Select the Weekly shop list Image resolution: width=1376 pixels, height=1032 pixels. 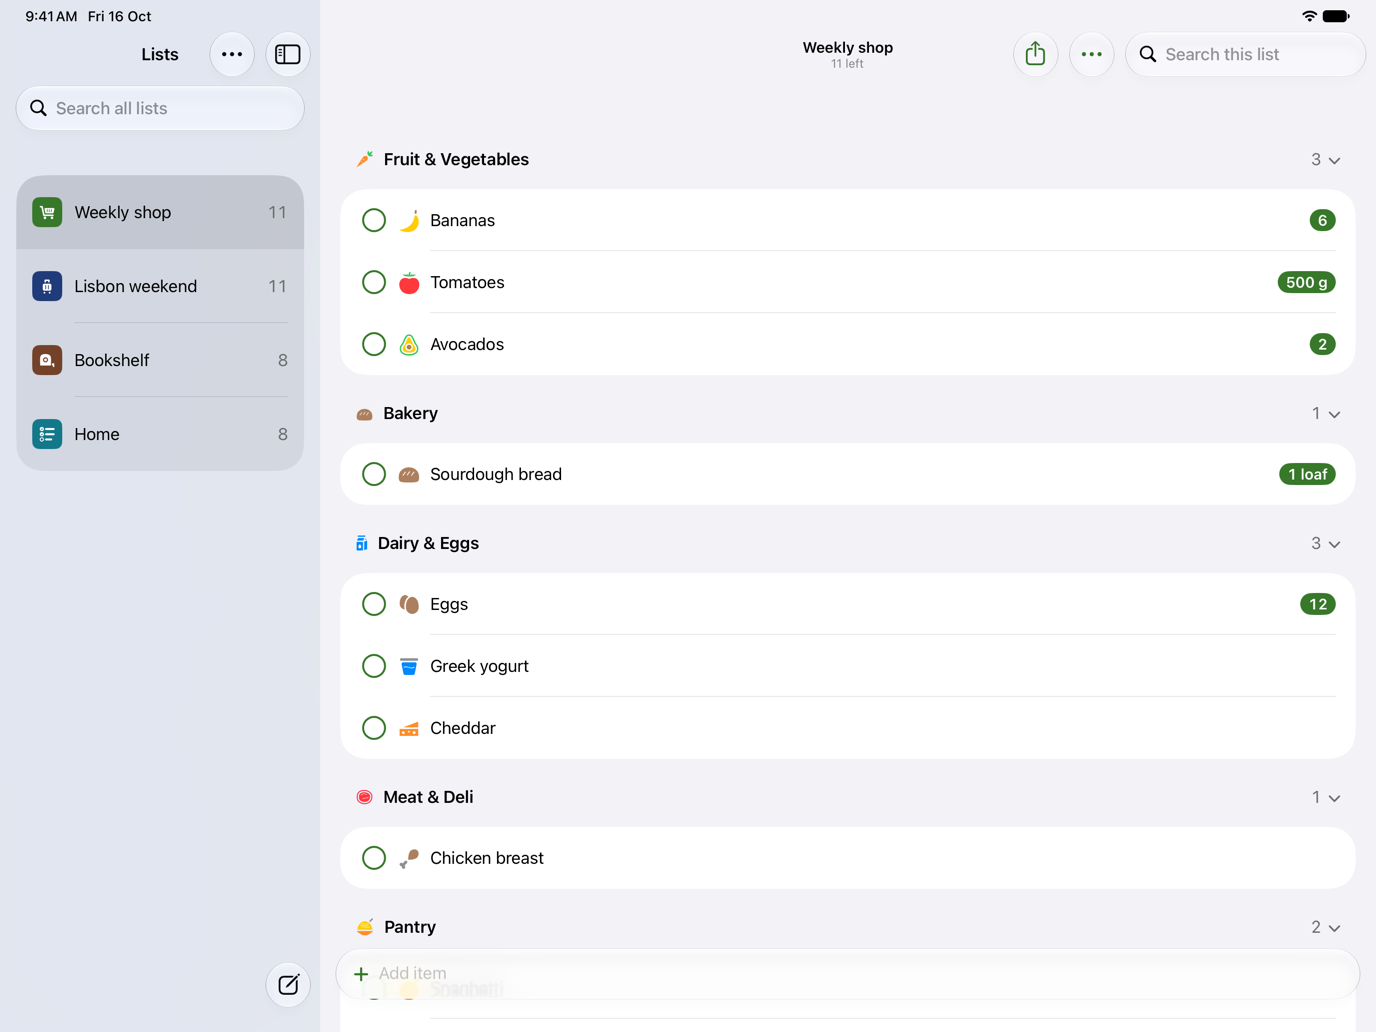click(160, 212)
